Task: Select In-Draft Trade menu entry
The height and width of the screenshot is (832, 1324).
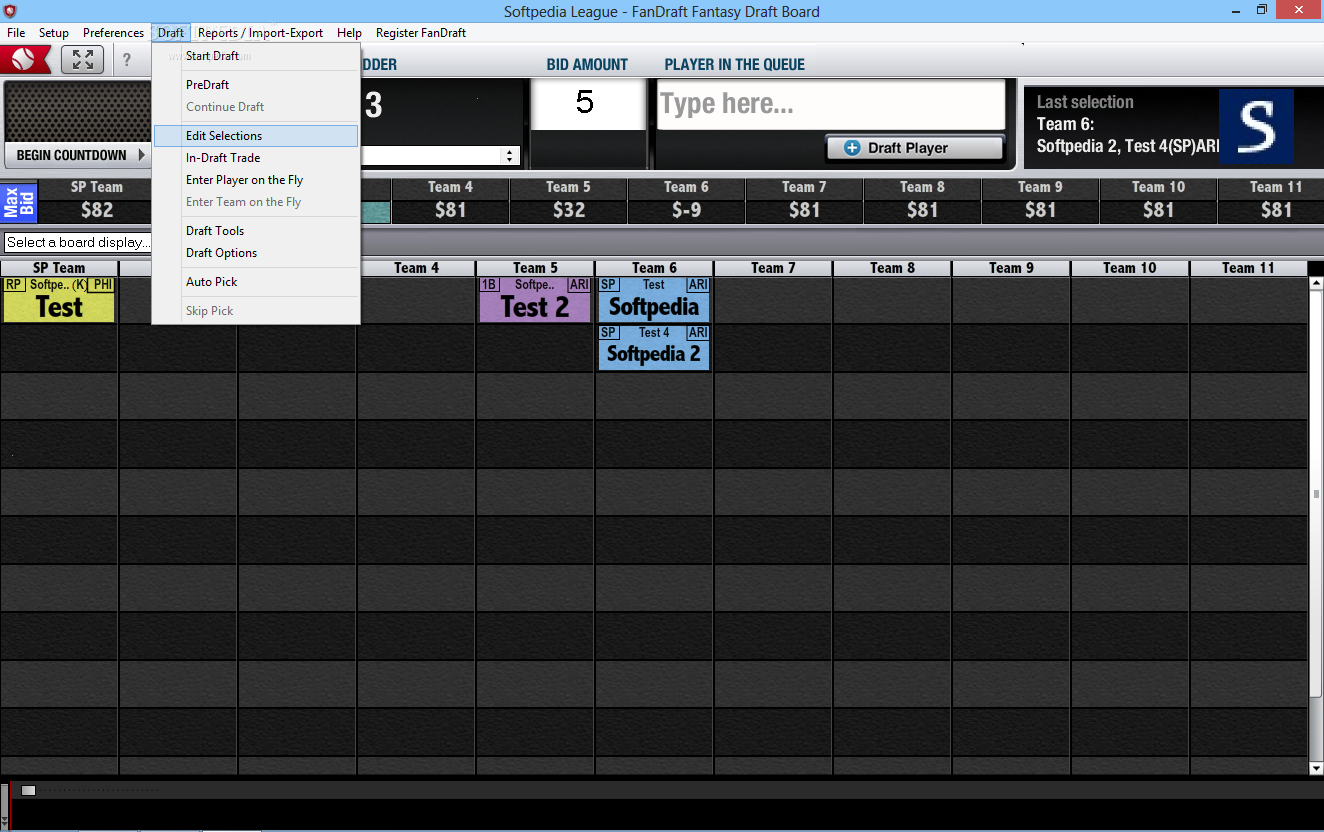Action: 256,158
